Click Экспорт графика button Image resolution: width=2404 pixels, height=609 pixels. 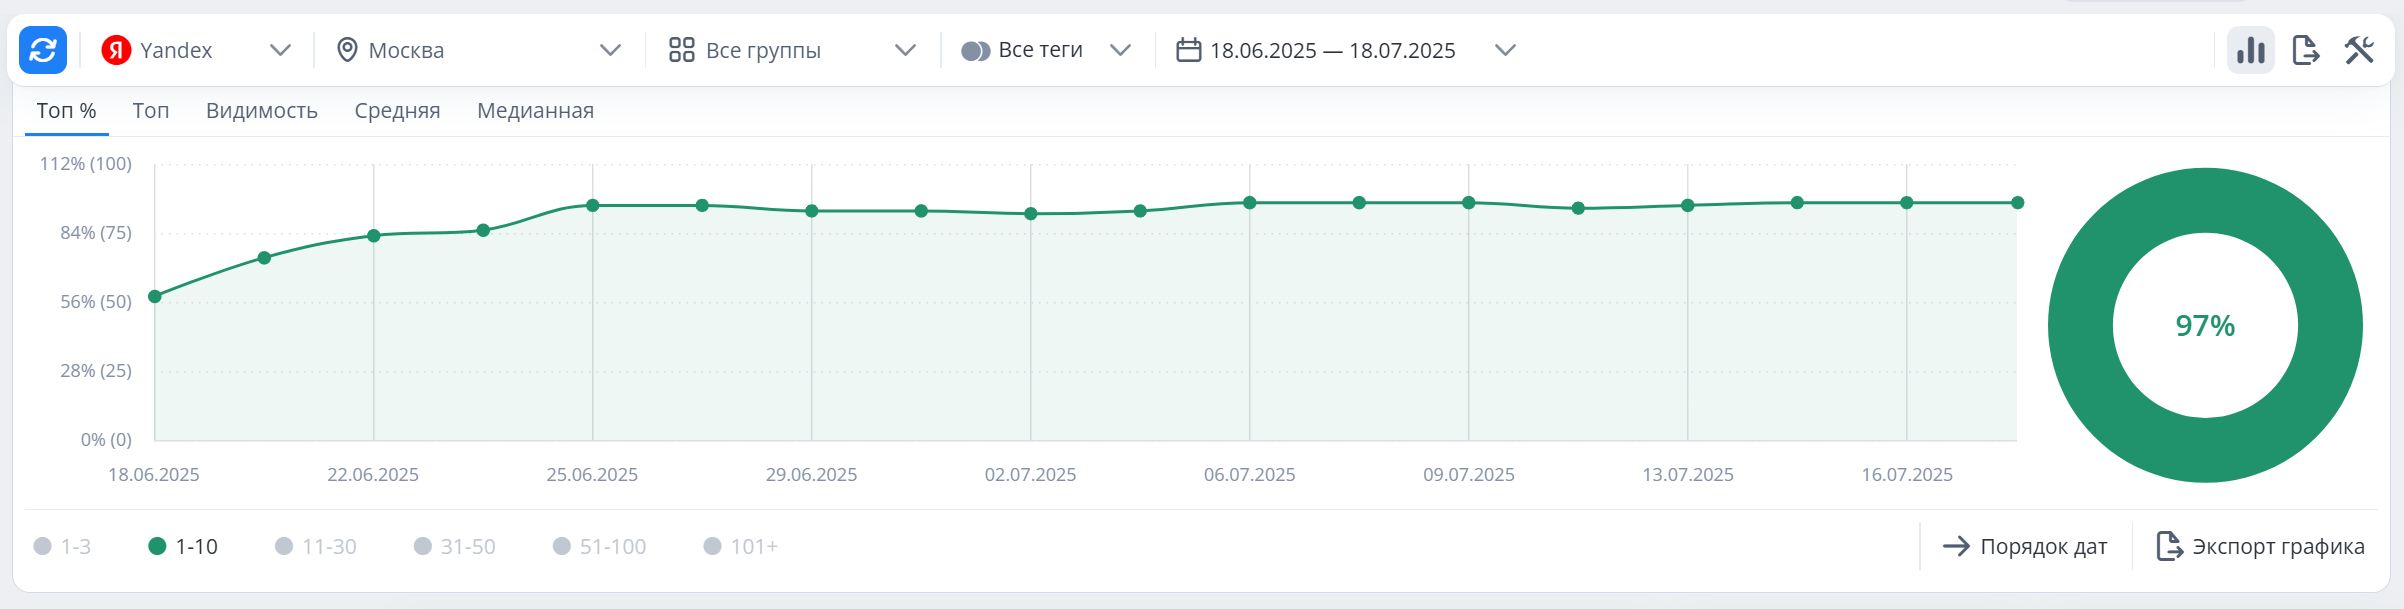(2260, 546)
